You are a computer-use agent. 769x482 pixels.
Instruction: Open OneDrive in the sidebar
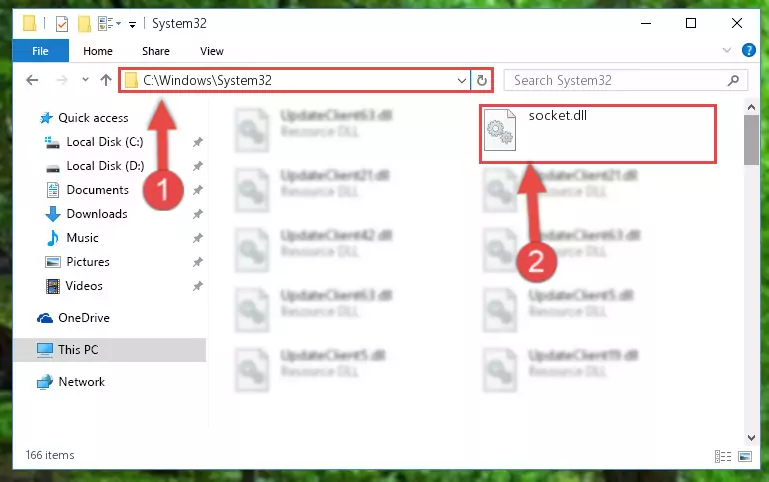pyautogui.click(x=83, y=318)
